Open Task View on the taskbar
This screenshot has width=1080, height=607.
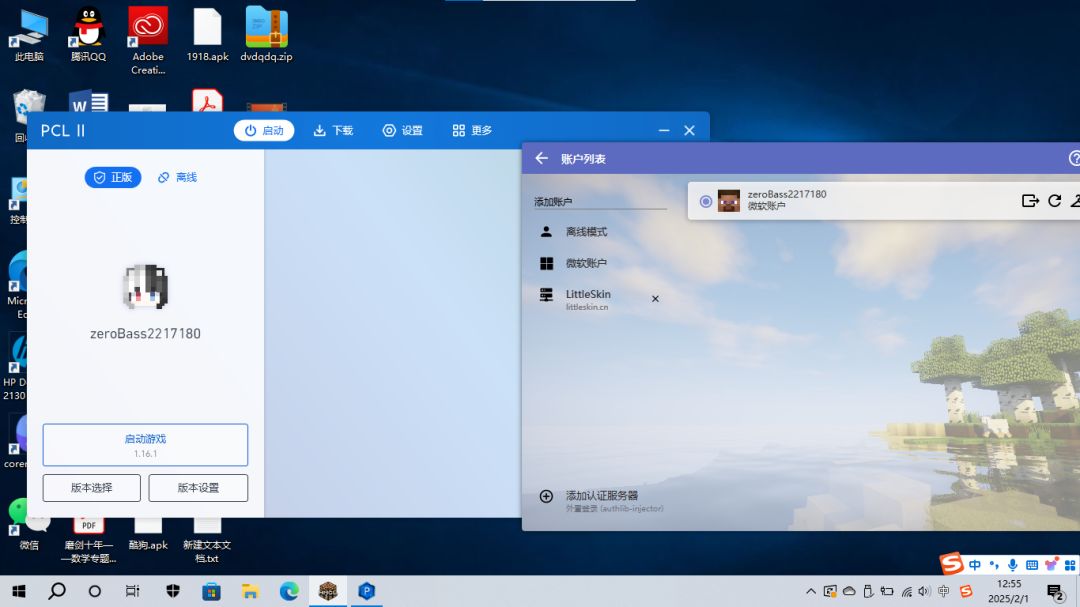pos(132,591)
